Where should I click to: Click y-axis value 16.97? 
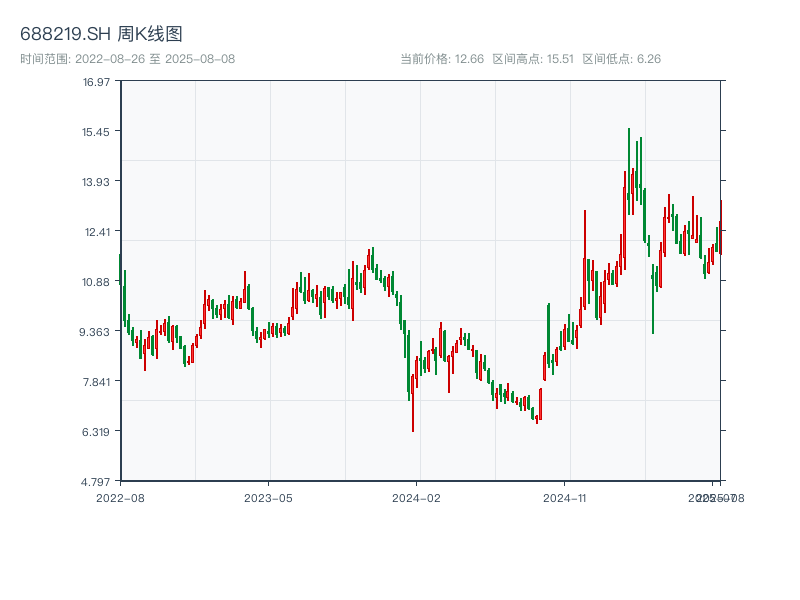[x=96, y=82]
